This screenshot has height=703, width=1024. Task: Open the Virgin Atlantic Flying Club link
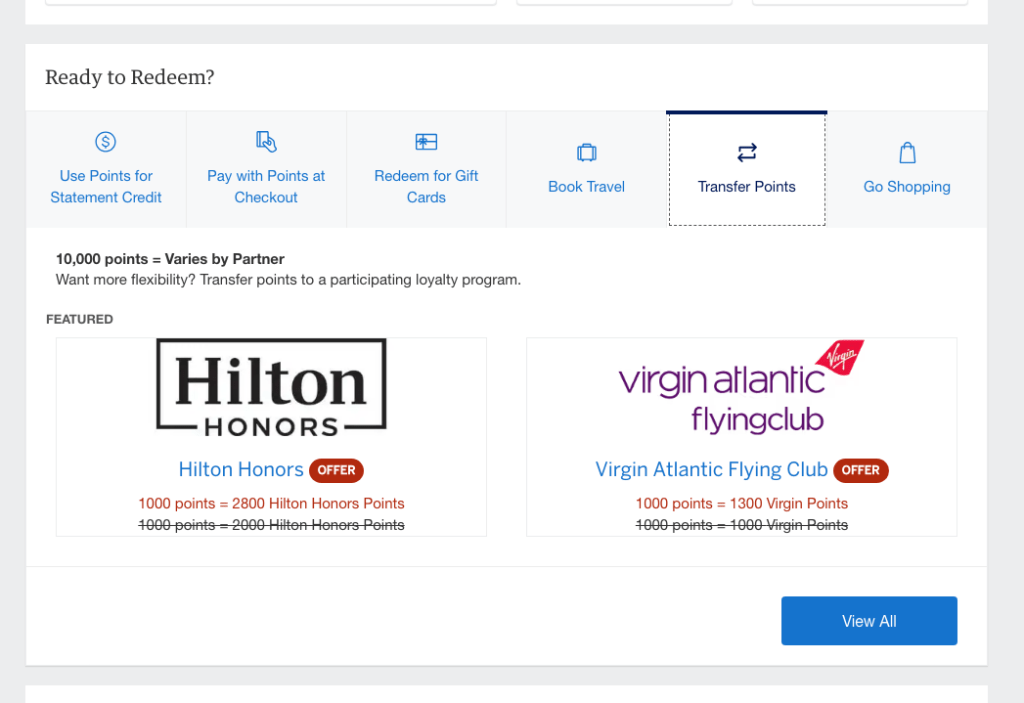[x=711, y=470]
